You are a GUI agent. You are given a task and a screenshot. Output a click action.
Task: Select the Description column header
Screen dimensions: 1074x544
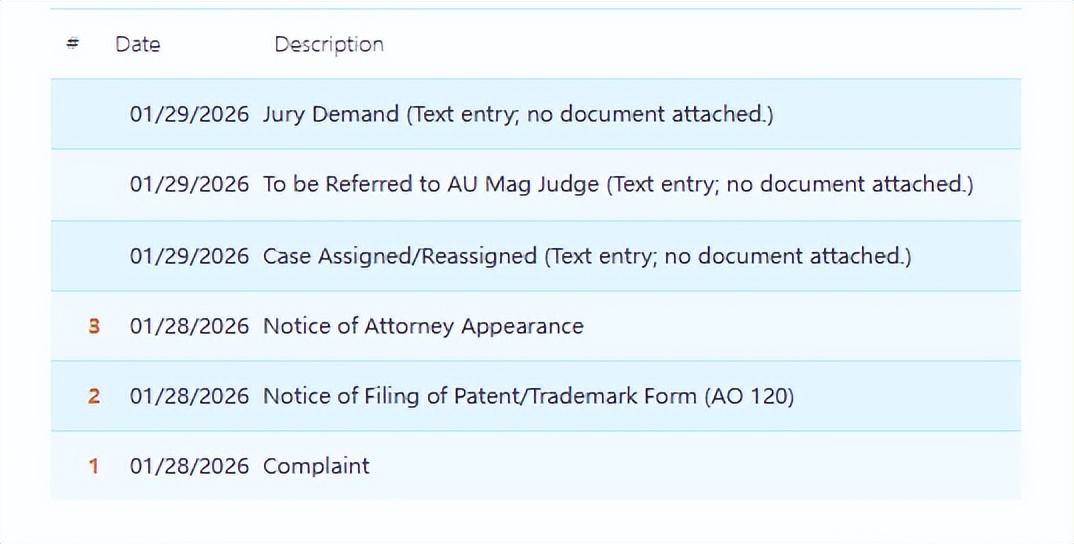(x=329, y=44)
